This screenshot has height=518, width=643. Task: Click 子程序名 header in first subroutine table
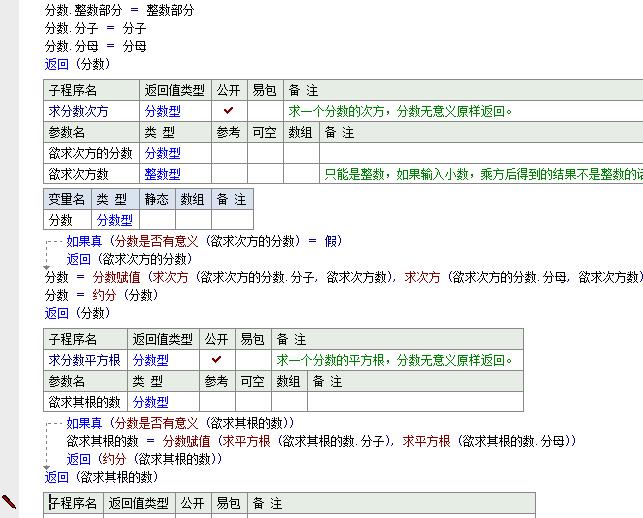(73, 90)
